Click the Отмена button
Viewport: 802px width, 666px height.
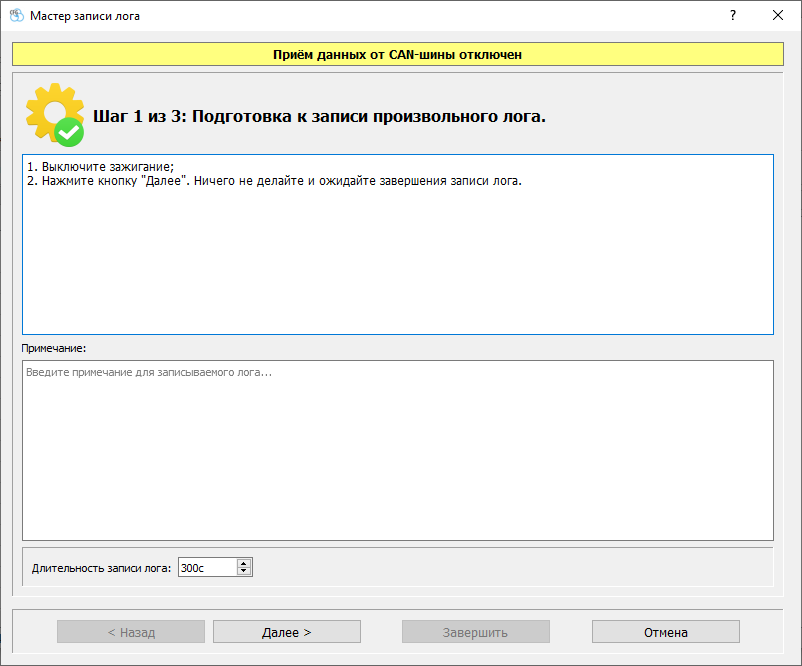pos(665,632)
